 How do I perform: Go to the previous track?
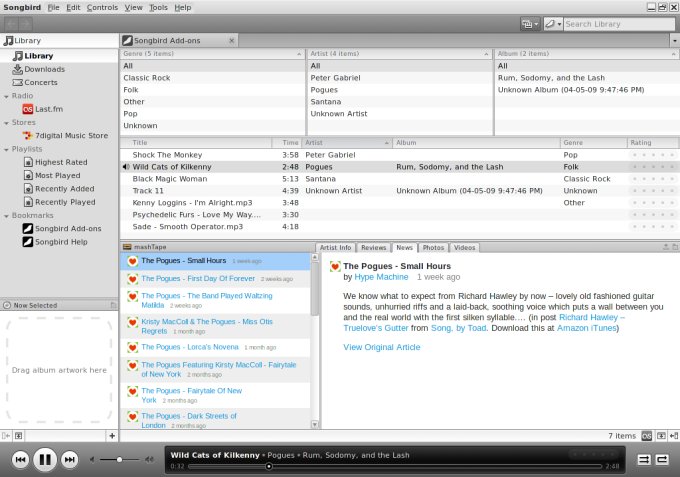(x=20, y=459)
